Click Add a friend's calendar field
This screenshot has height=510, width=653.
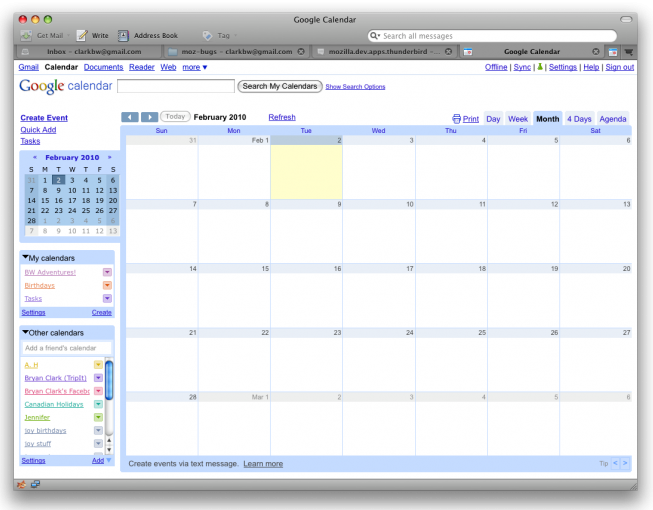coord(67,348)
